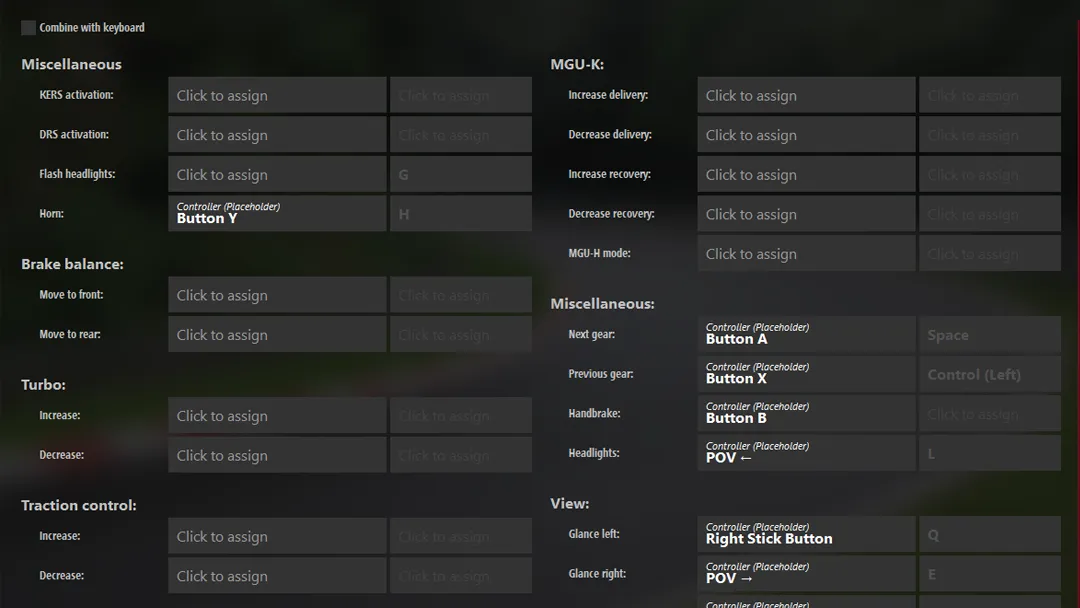Assign MGU-K Increase delivery binding
The height and width of the screenshot is (608, 1080).
[806, 94]
